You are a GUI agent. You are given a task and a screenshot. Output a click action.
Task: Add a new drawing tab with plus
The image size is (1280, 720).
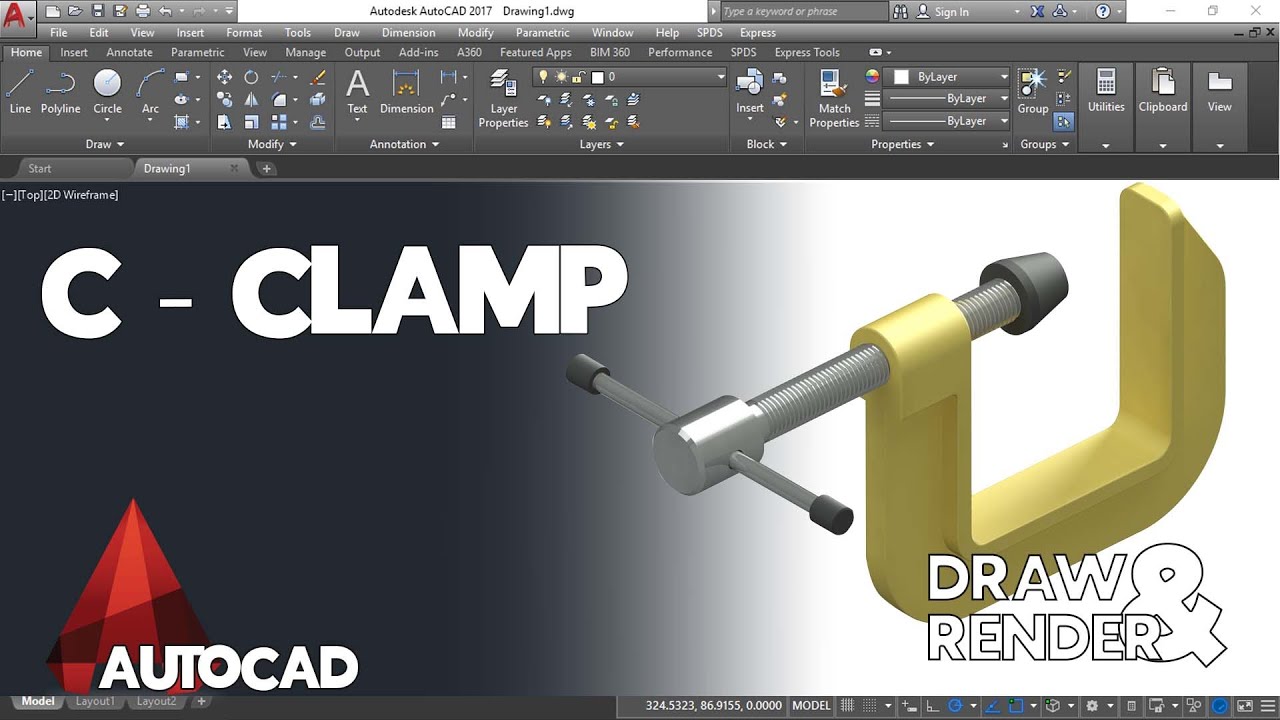(267, 169)
